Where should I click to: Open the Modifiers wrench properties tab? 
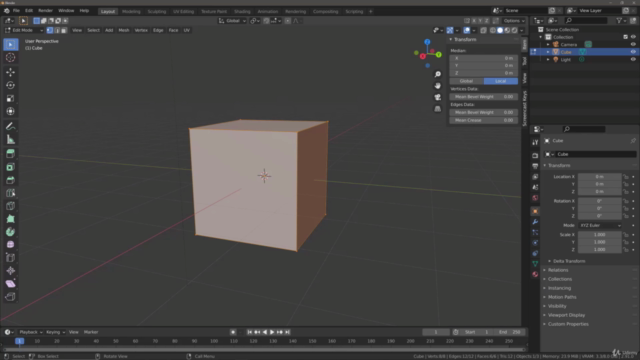[x=535, y=222]
